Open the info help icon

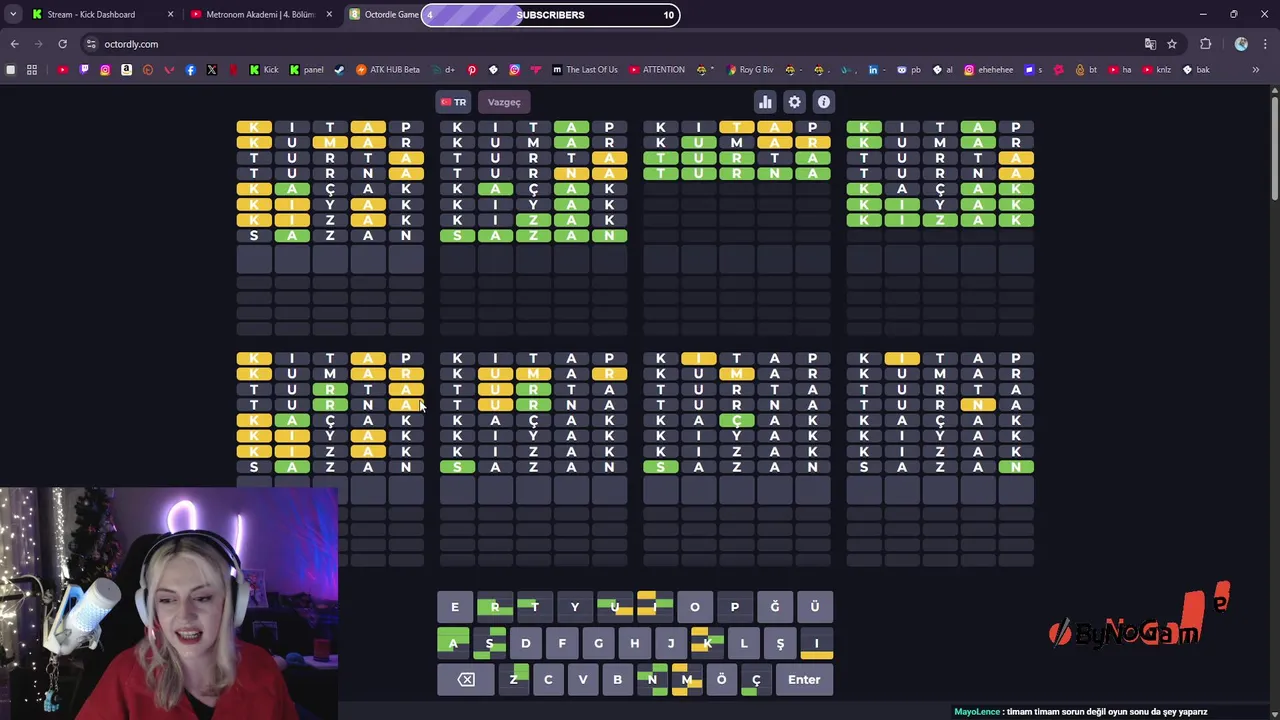click(x=824, y=102)
